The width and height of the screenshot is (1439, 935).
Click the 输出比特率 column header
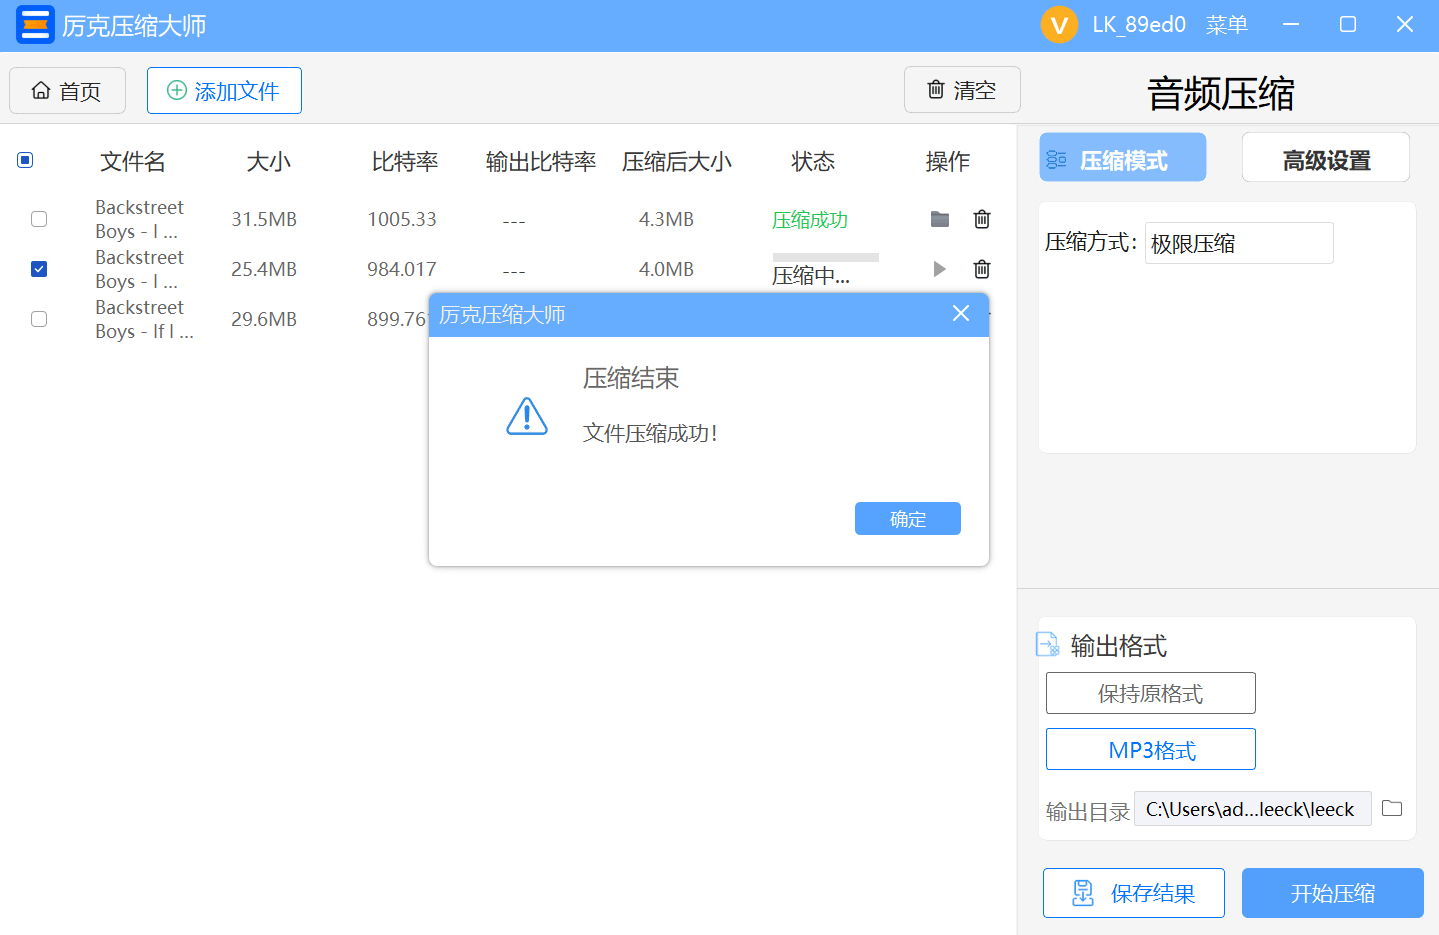(541, 161)
